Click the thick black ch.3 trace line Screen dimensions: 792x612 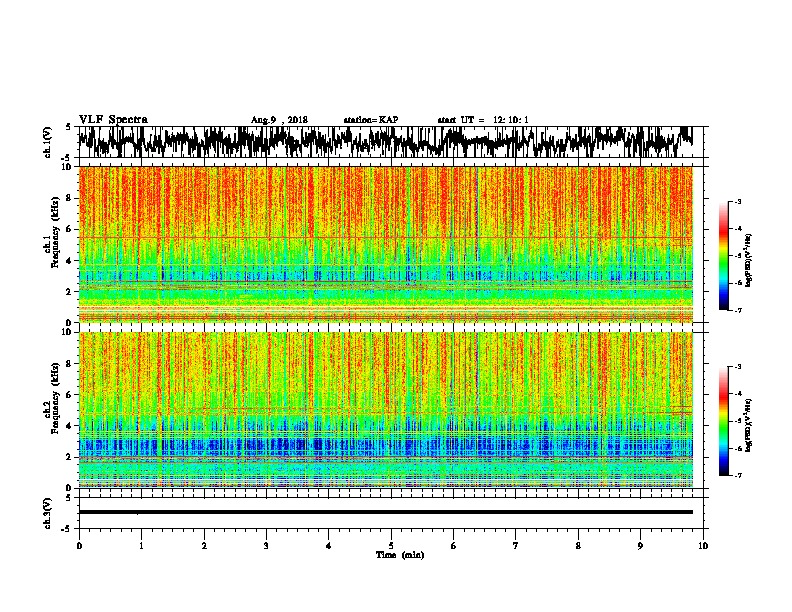pos(386,512)
